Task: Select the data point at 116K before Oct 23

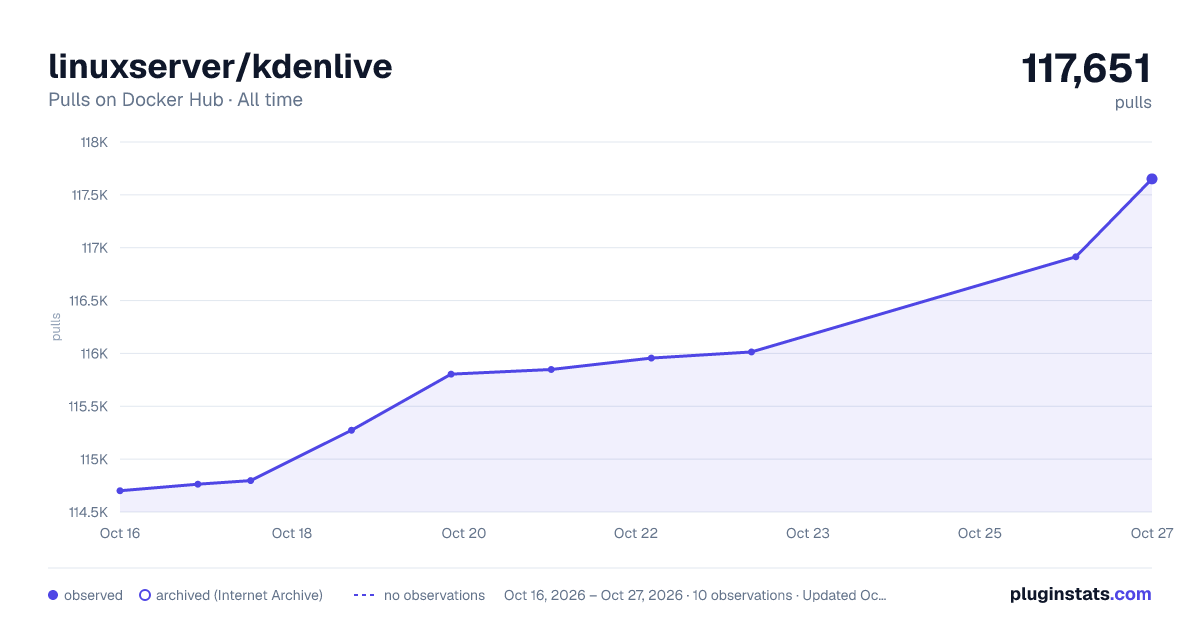Action: click(x=751, y=352)
